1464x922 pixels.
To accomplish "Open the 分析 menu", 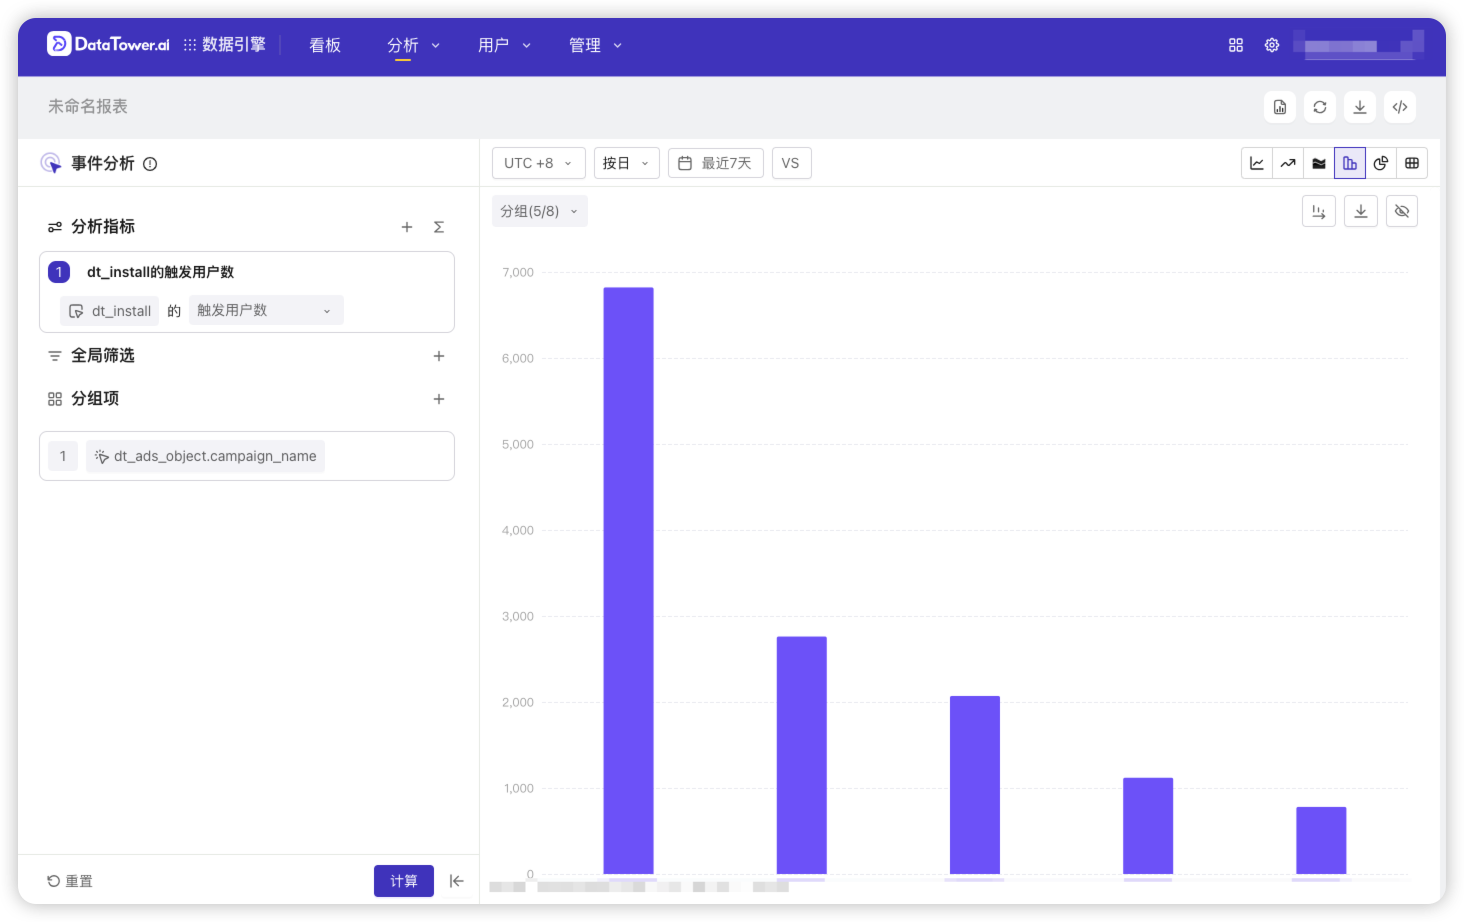I will [413, 45].
